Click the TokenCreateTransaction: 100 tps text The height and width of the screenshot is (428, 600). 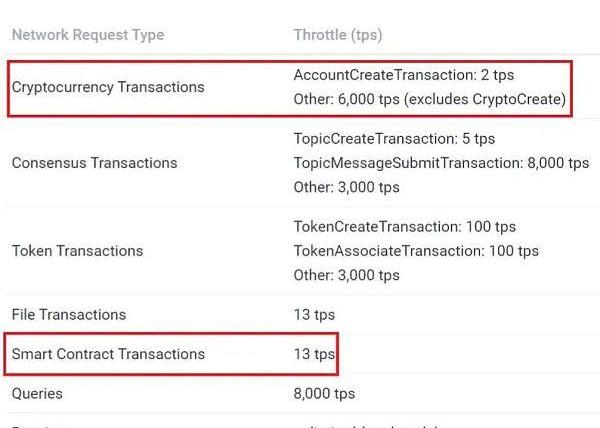[405, 227]
